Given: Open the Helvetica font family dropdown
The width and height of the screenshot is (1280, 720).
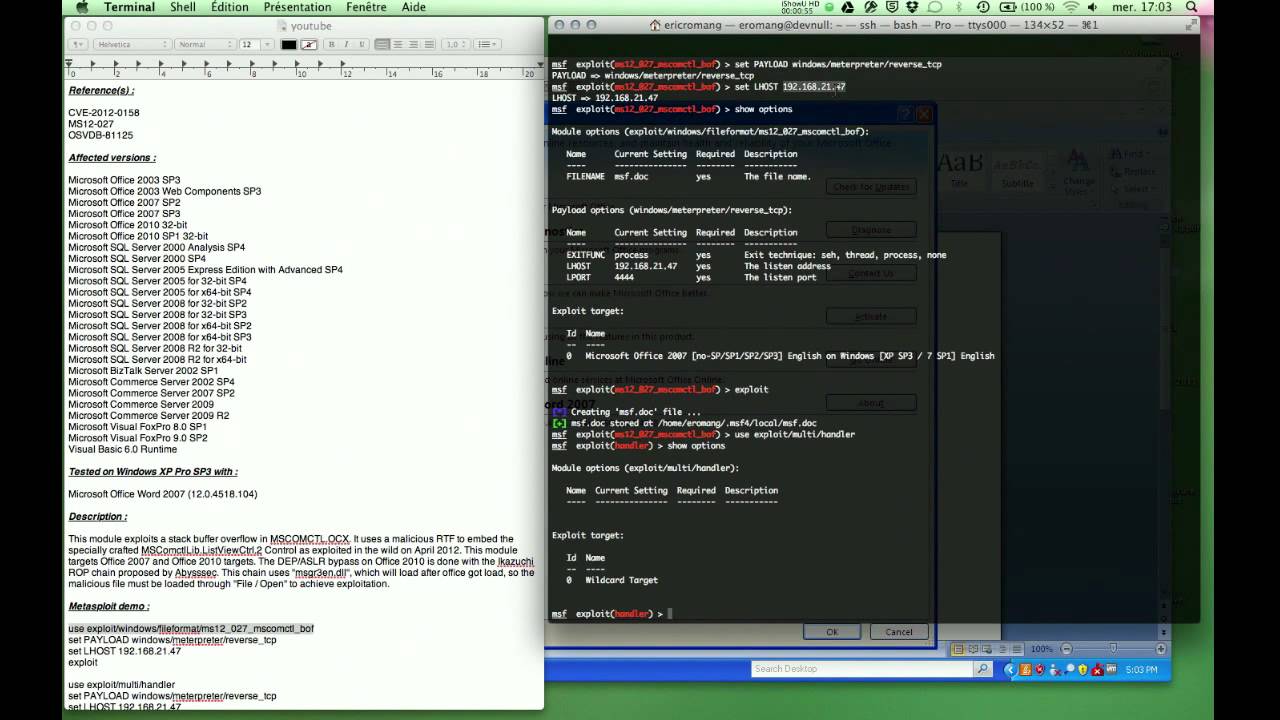Looking at the screenshot, I should click(x=133, y=44).
